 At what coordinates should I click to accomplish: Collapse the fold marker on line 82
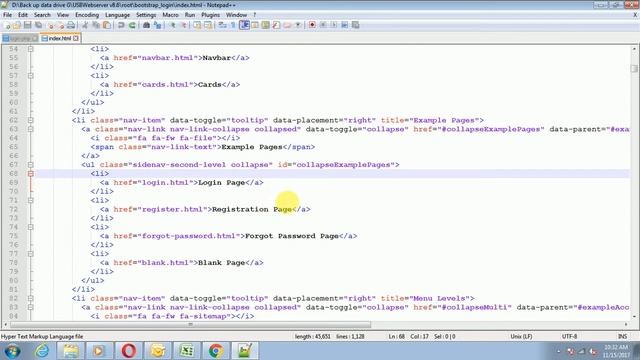tap(31, 298)
